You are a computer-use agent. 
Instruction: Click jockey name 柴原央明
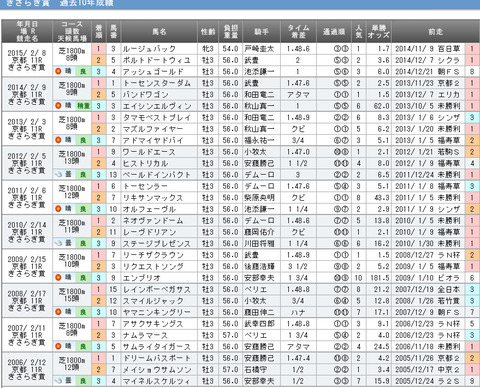[259, 198]
